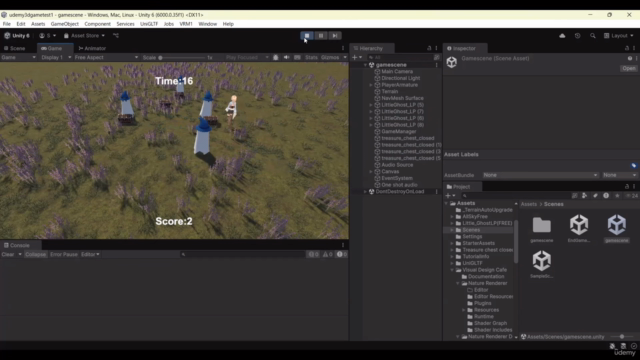Open Unity cloud services icon
Image resolution: width=640 pixels, height=360 pixels.
[x=562, y=36]
